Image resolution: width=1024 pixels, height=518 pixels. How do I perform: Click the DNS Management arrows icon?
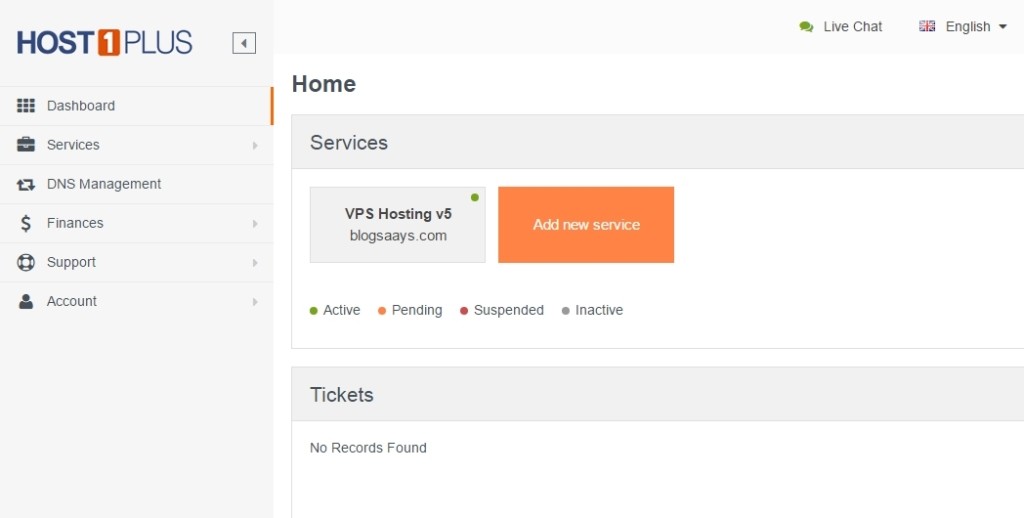tap(25, 184)
